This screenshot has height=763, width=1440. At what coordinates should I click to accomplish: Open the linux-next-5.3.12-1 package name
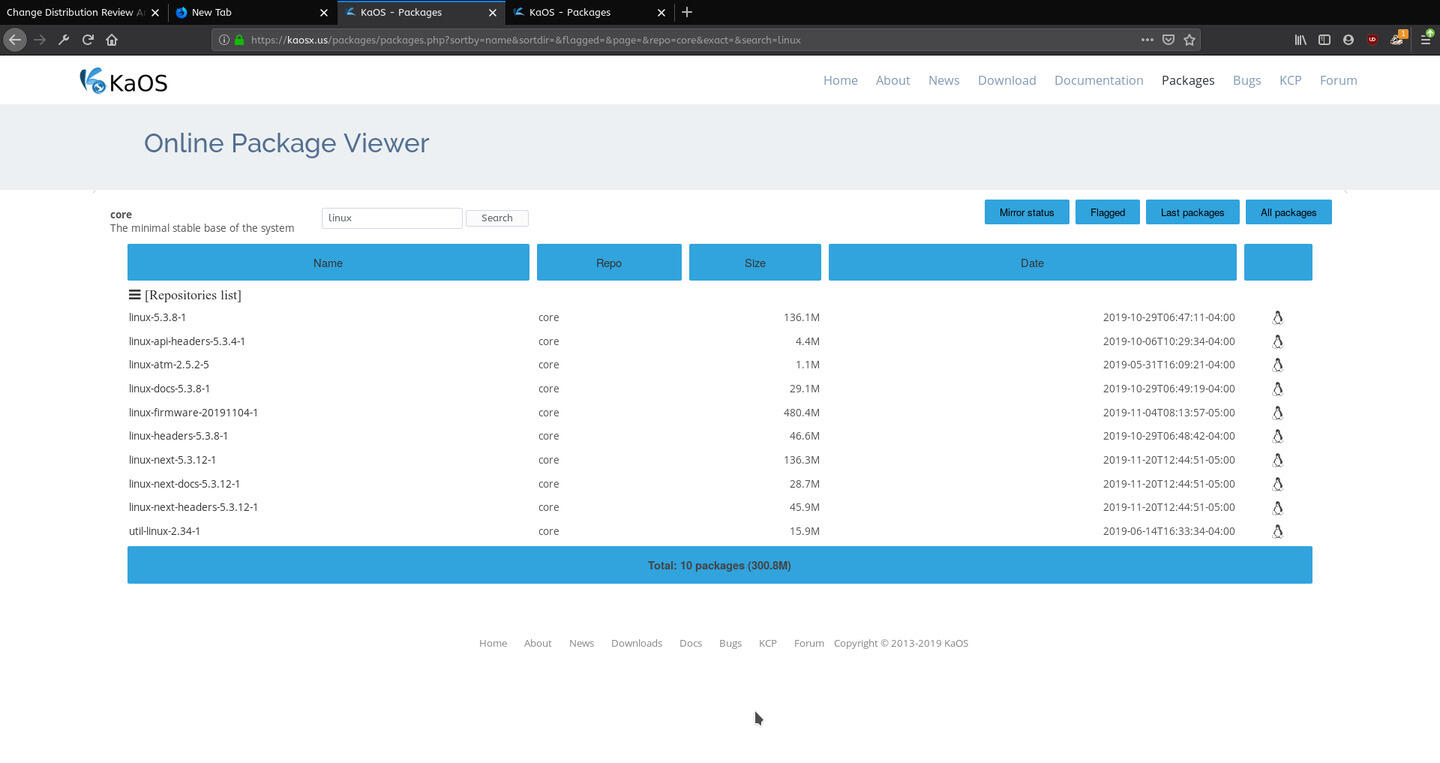click(172, 460)
